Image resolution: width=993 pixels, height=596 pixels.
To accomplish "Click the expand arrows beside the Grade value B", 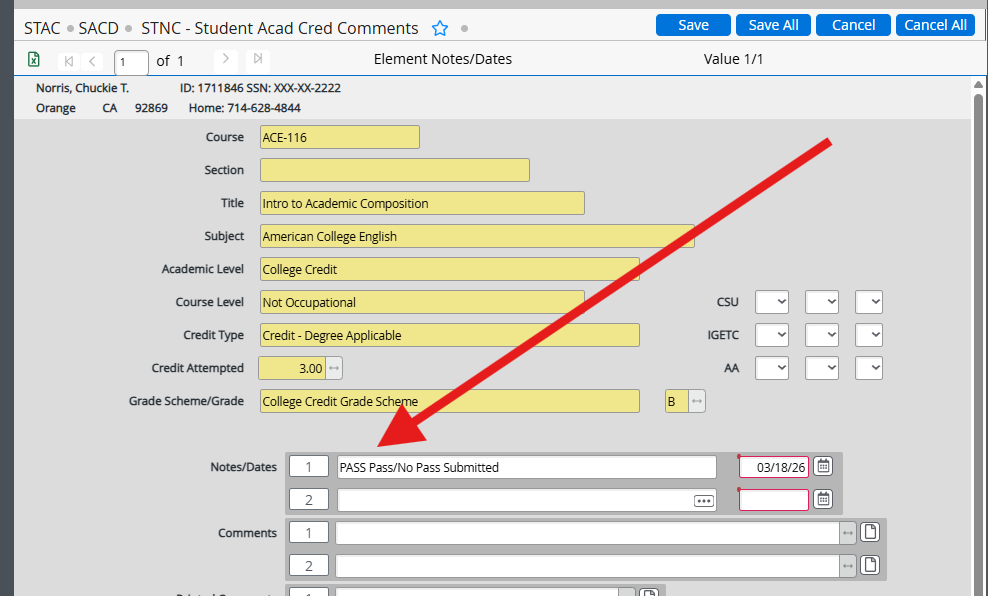I will point(695,400).
